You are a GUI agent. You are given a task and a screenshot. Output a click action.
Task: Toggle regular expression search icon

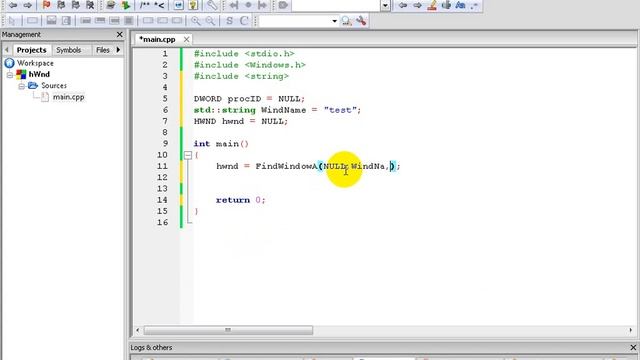[x=474, y=5]
